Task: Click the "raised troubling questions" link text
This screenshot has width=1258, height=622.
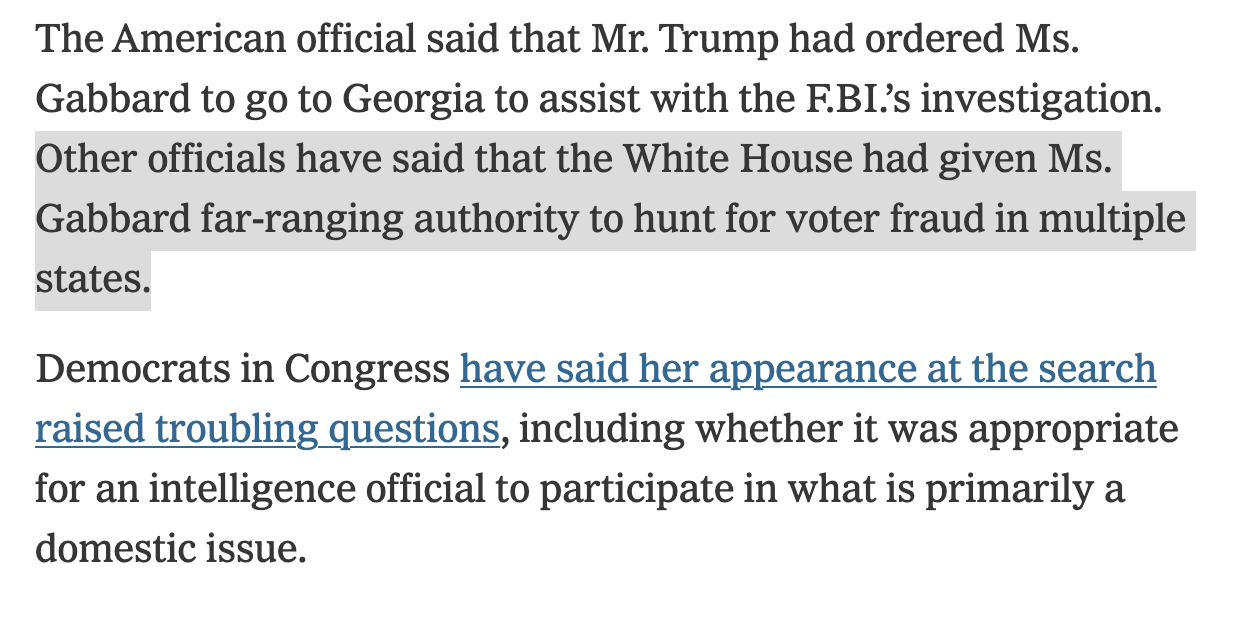Action: [x=266, y=429]
